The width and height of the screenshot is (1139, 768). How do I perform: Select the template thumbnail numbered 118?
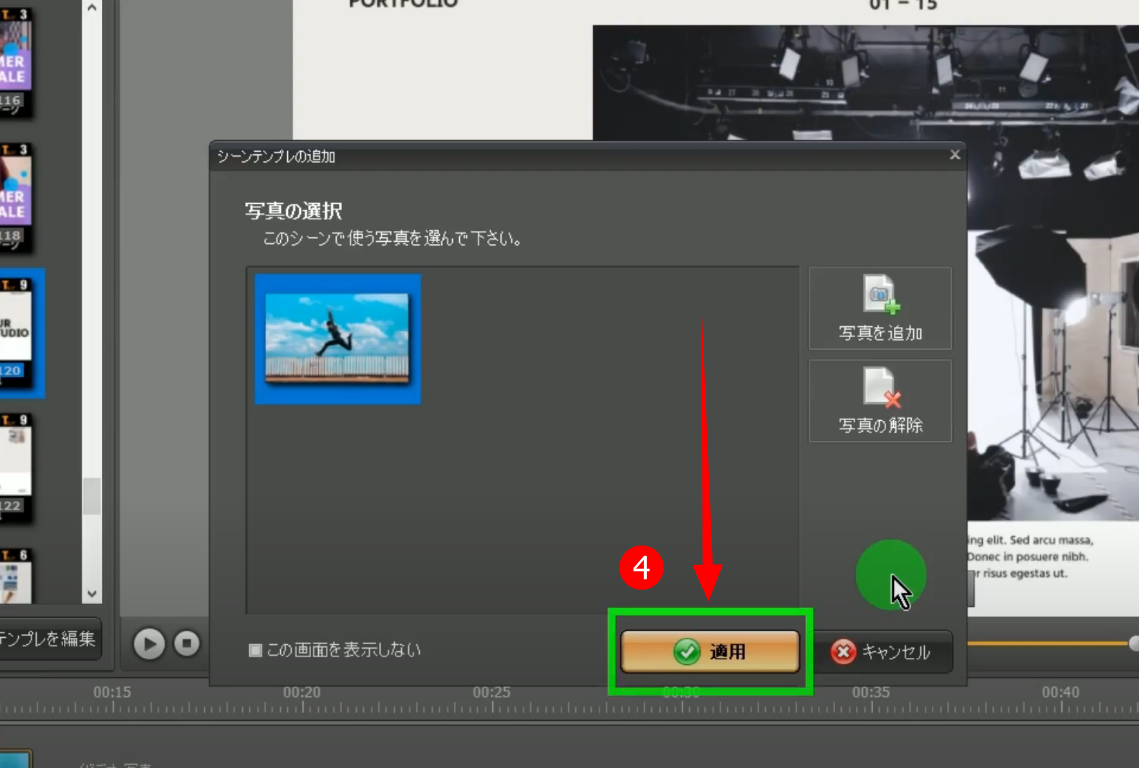15,198
